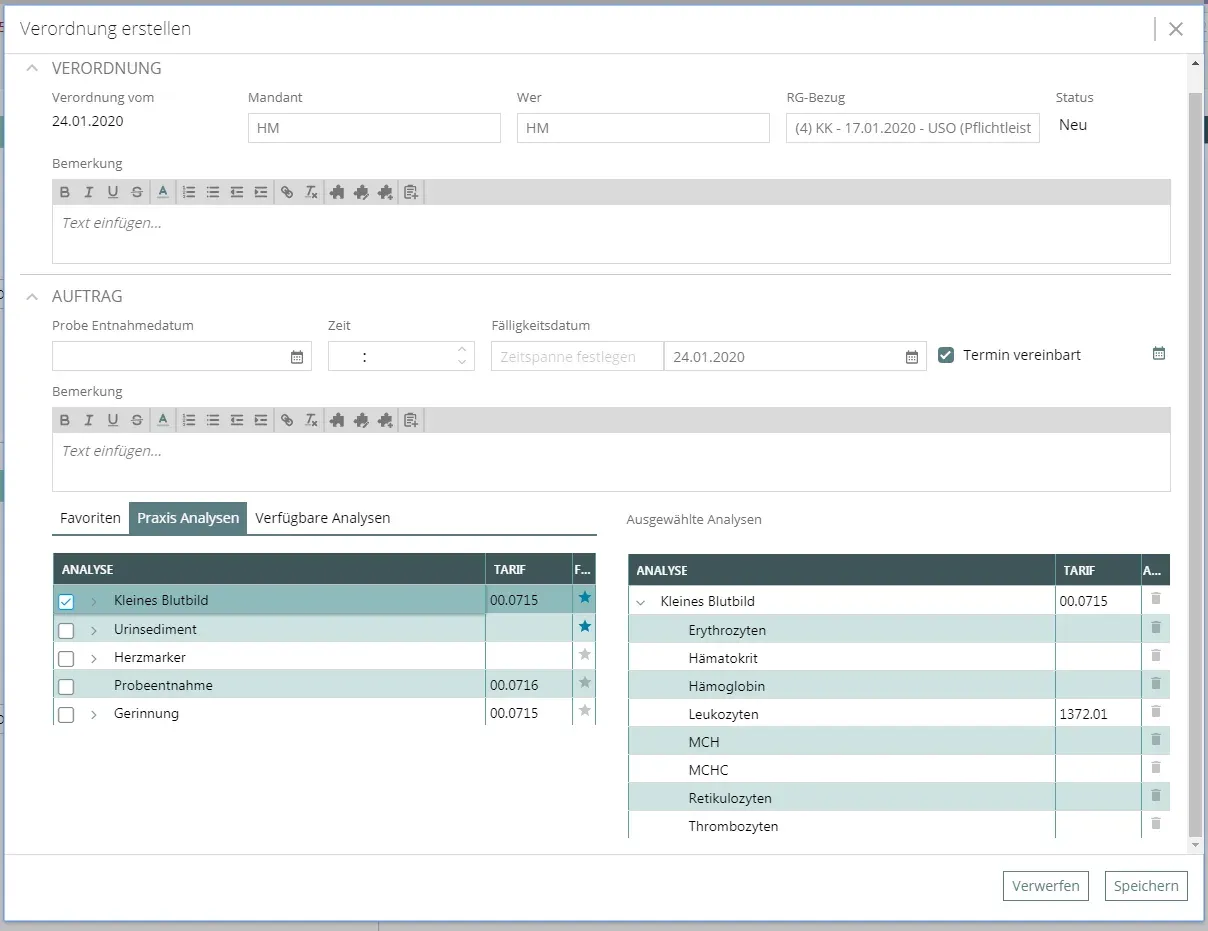Check the Urinsediment checkbox
This screenshot has width=1208, height=931.
(66, 631)
